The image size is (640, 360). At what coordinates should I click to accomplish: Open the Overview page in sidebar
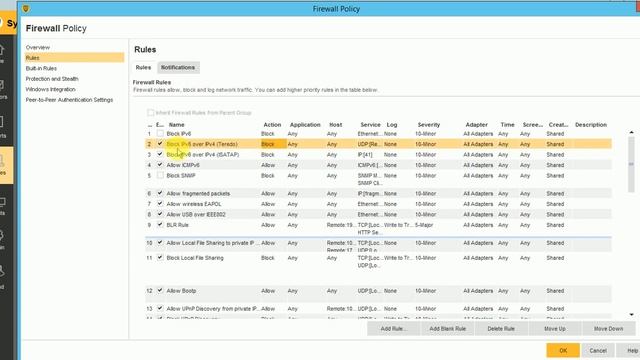point(38,47)
